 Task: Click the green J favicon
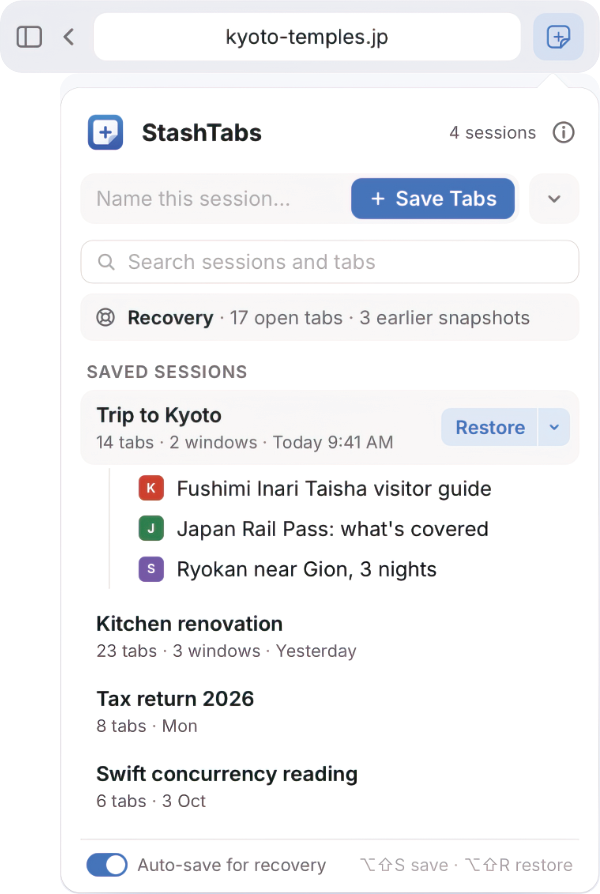(151, 529)
